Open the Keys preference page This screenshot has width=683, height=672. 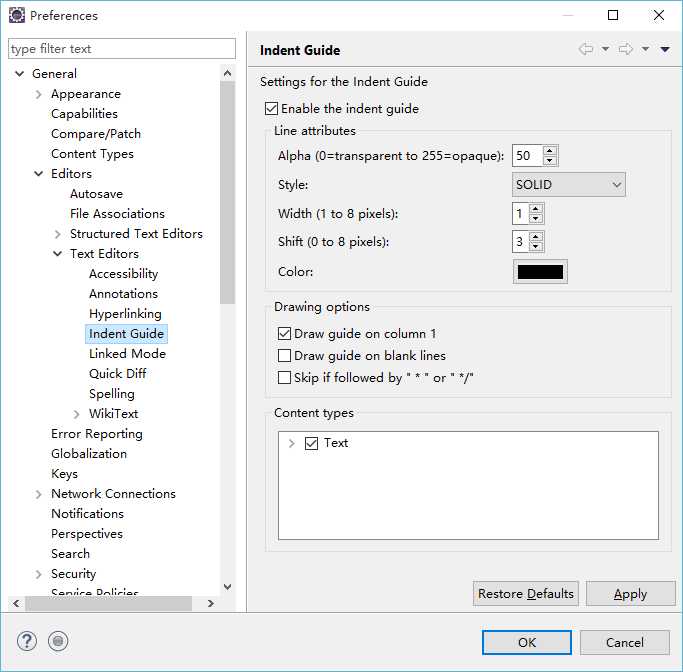pyautogui.click(x=64, y=474)
